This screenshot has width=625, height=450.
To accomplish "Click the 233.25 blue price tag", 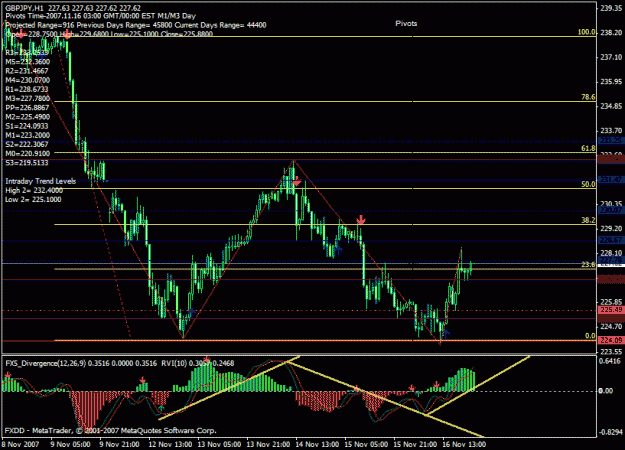I will point(611,140).
